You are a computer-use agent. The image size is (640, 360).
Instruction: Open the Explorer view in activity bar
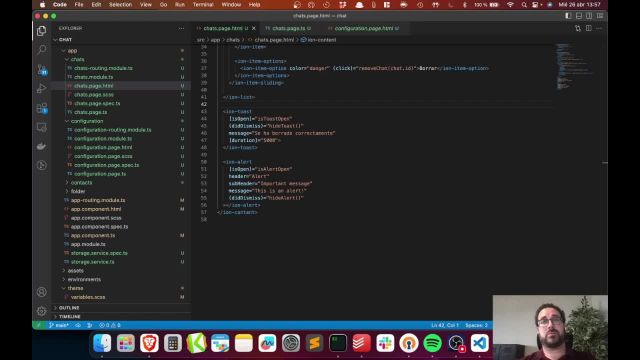tap(41, 31)
